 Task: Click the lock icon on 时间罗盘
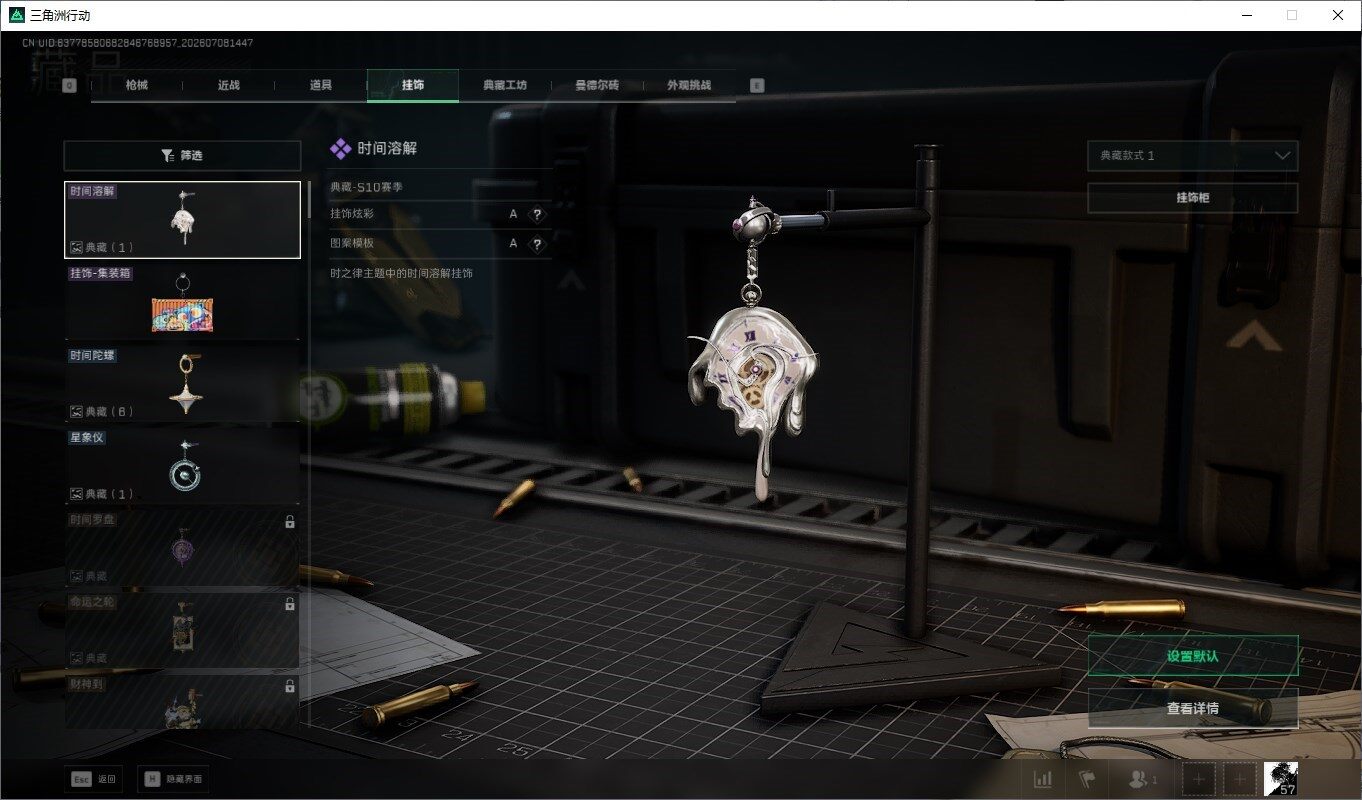(x=290, y=522)
